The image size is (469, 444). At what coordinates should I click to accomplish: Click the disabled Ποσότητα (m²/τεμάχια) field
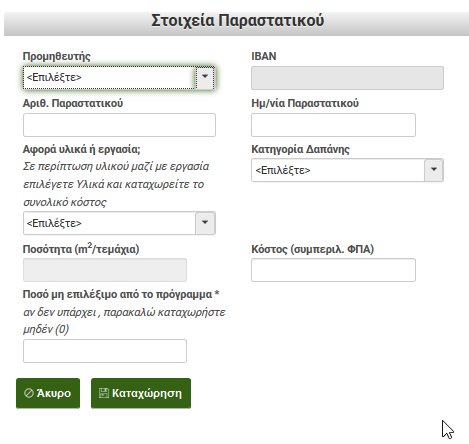(105, 270)
